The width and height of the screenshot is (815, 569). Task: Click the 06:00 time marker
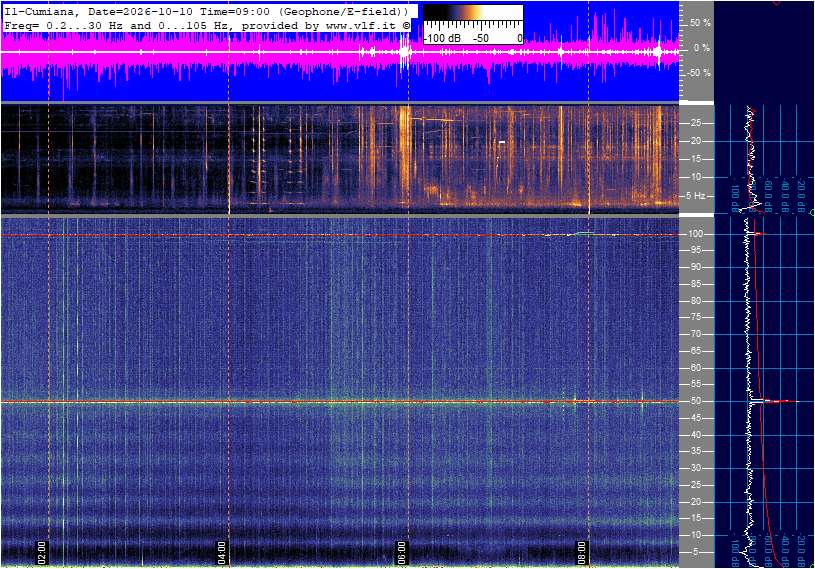click(402, 552)
